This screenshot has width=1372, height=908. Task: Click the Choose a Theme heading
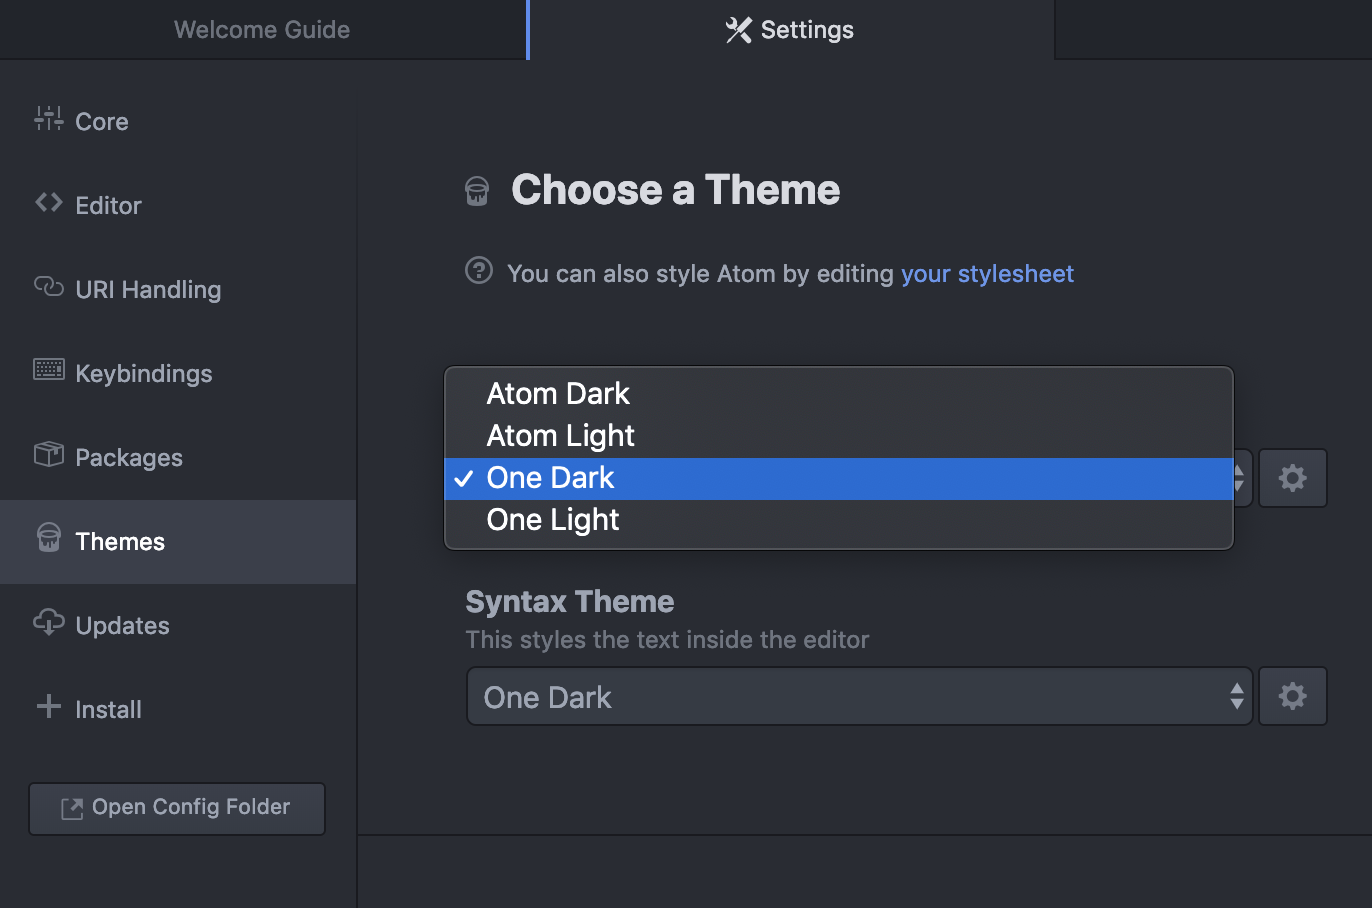675,190
